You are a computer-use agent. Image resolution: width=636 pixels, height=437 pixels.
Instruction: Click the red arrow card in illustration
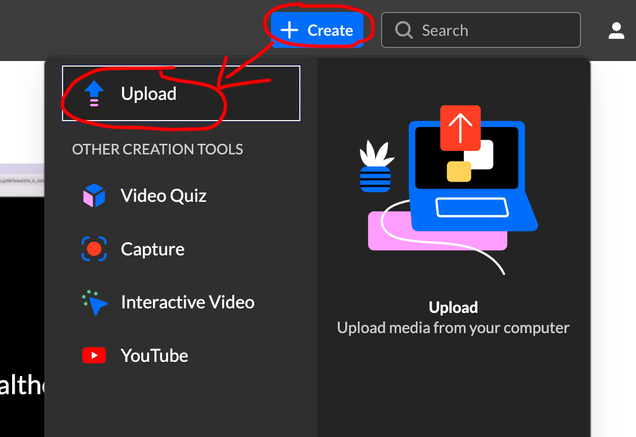(460, 127)
